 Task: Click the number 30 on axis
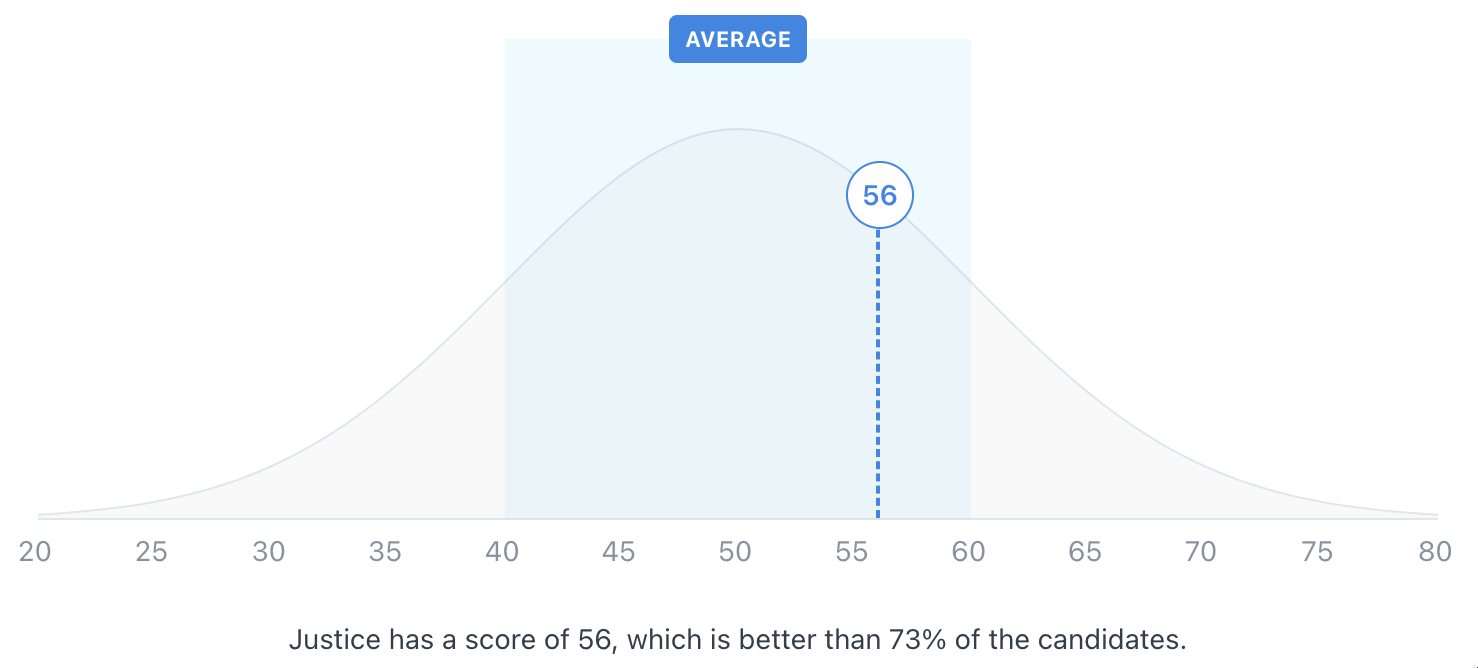pyautogui.click(x=269, y=552)
